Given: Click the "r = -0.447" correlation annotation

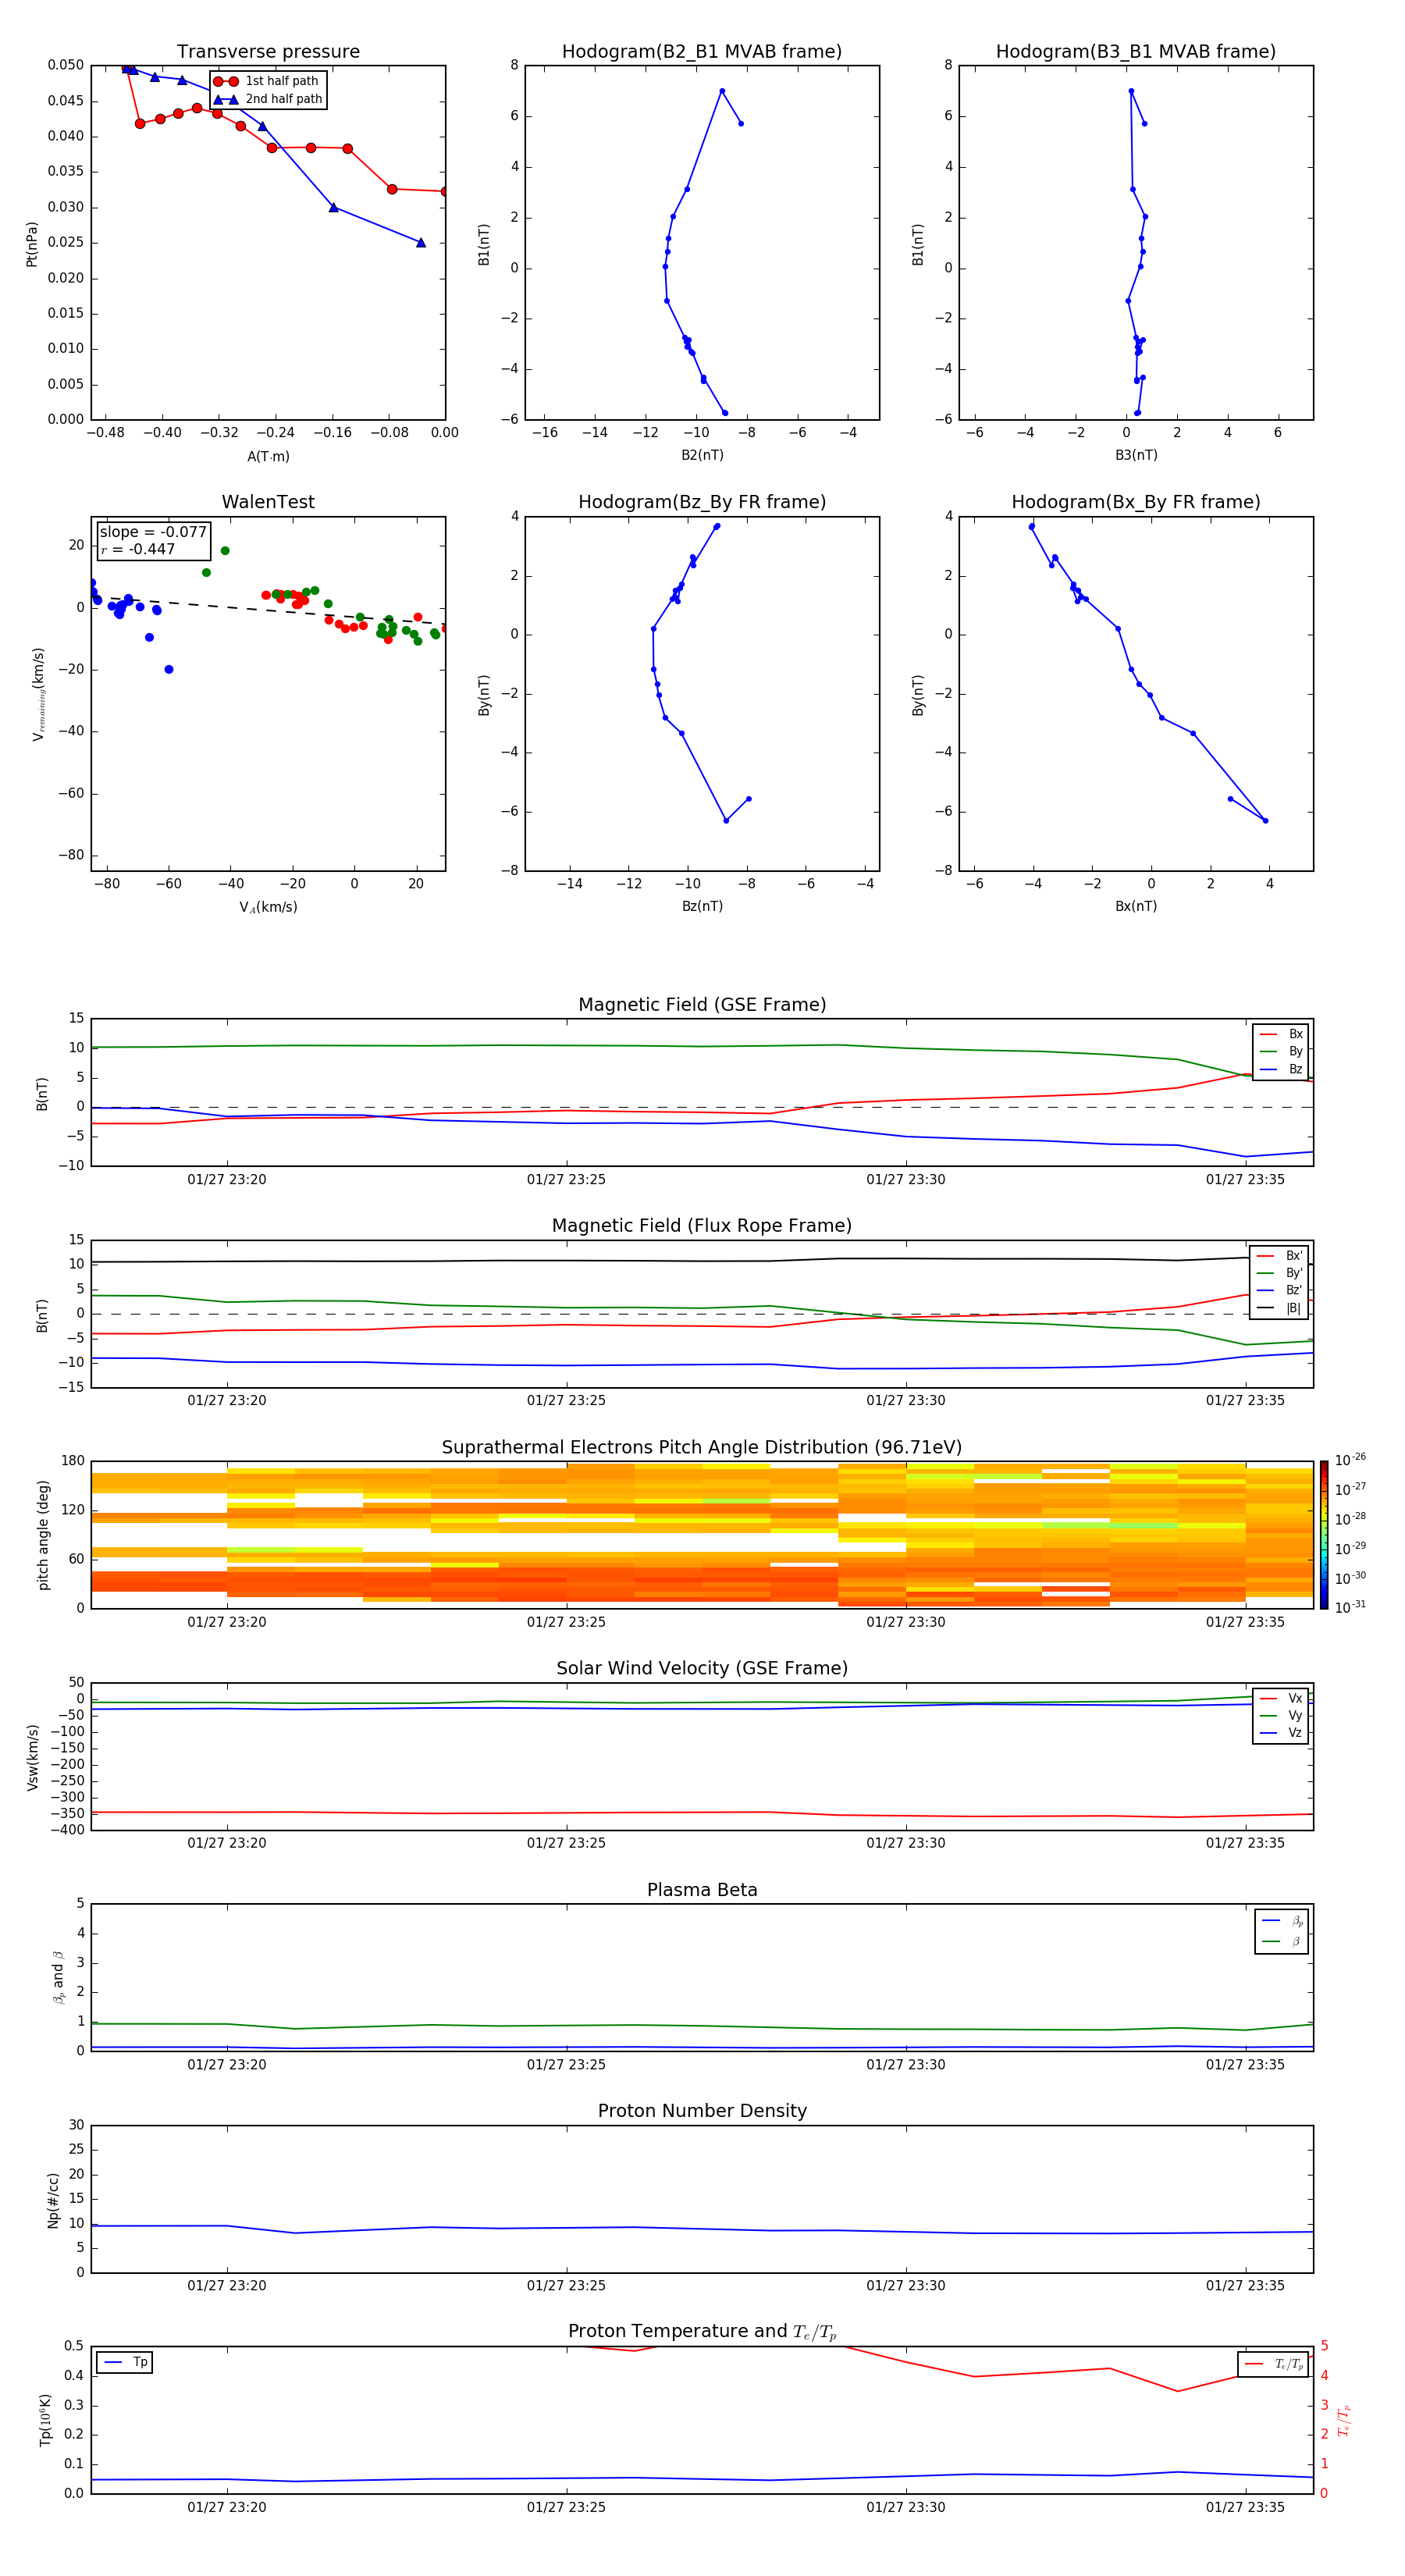Looking at the screenshot, I should click(138, 549).
